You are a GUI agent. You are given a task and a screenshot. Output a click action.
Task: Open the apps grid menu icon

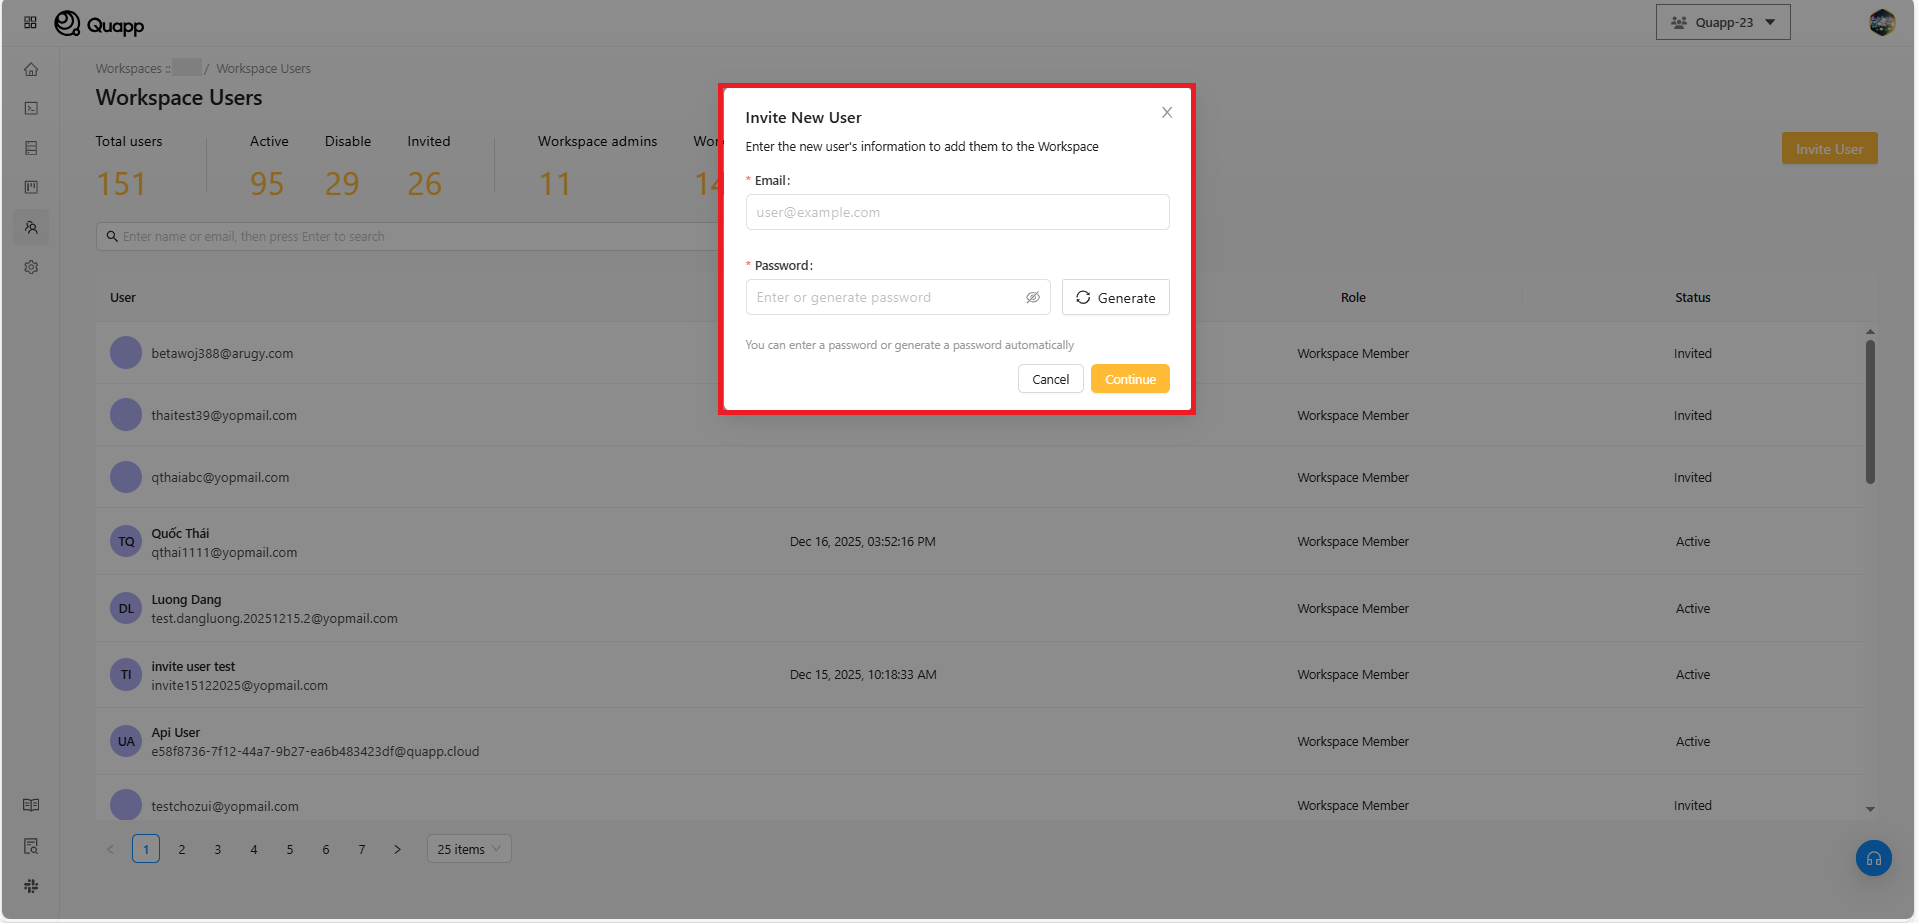30,22
